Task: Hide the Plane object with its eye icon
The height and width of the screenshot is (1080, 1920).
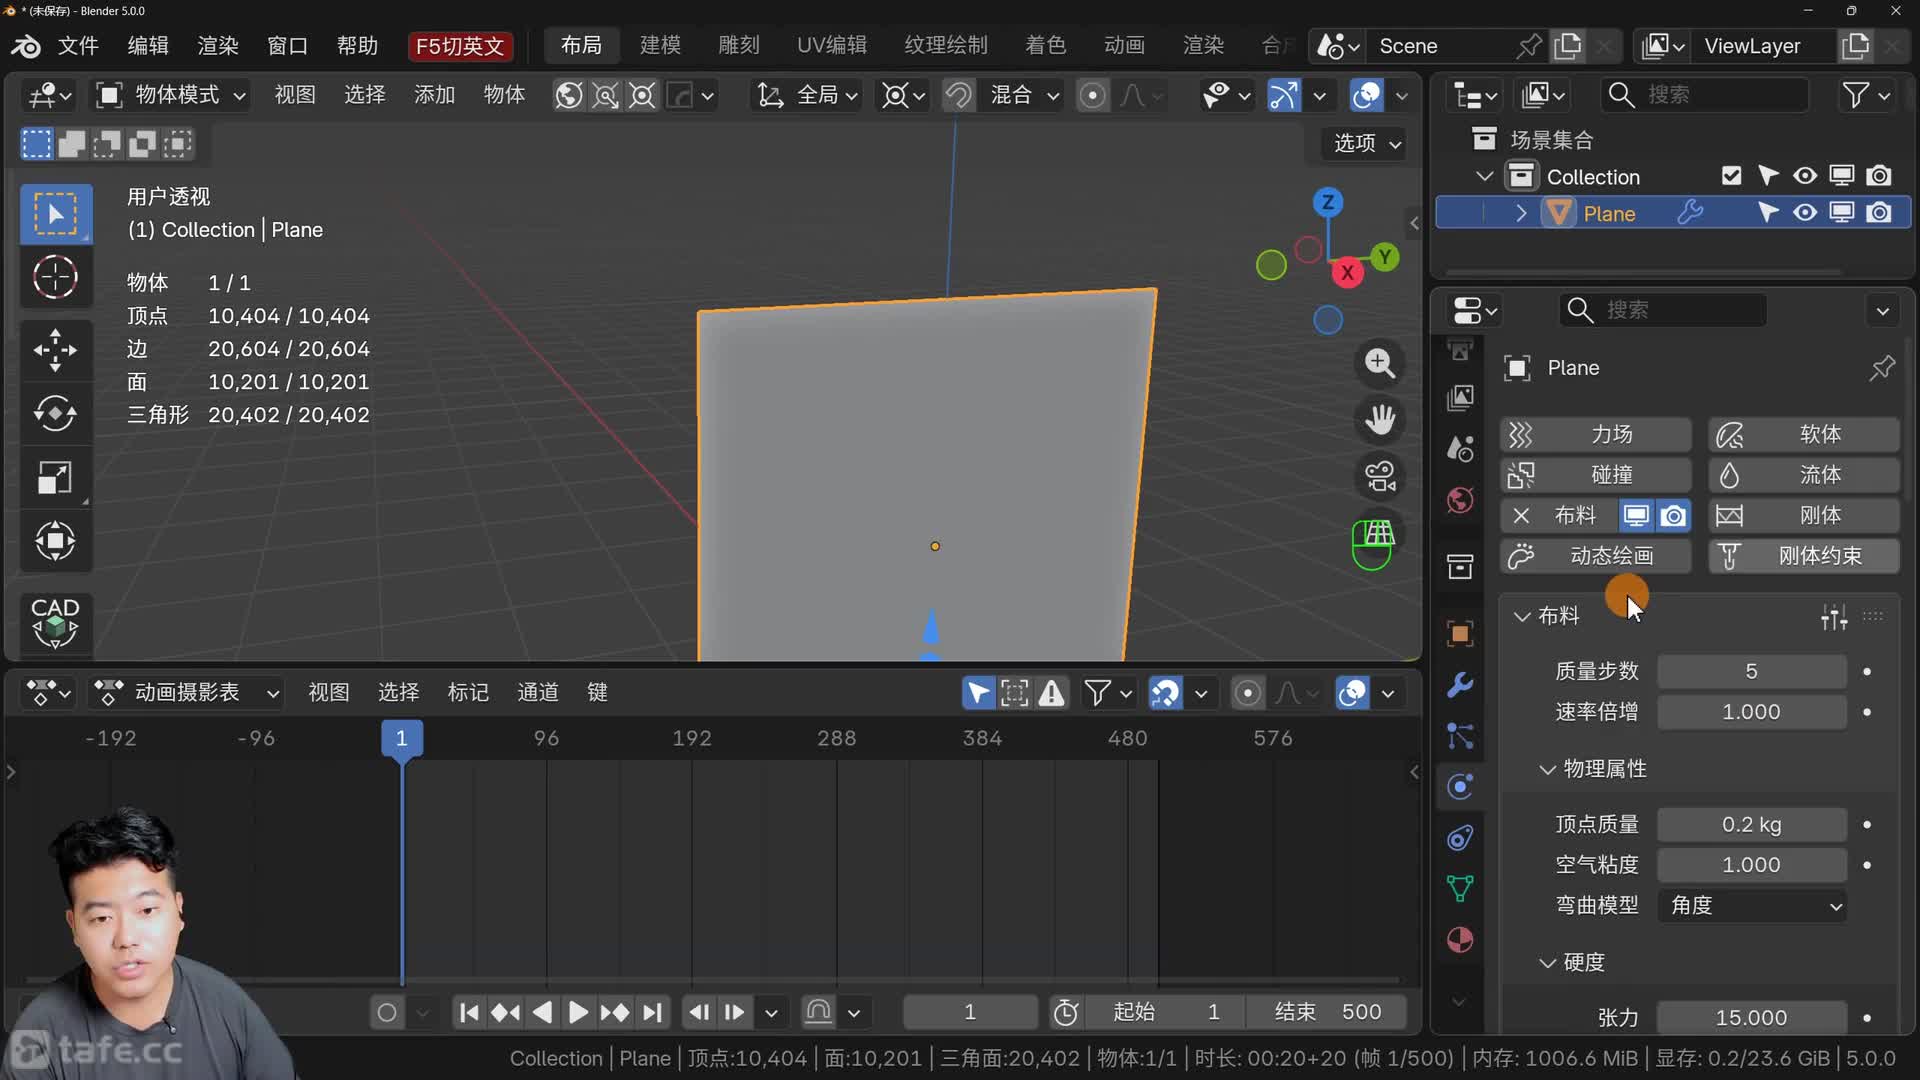Action: (x=1804, y=213)
